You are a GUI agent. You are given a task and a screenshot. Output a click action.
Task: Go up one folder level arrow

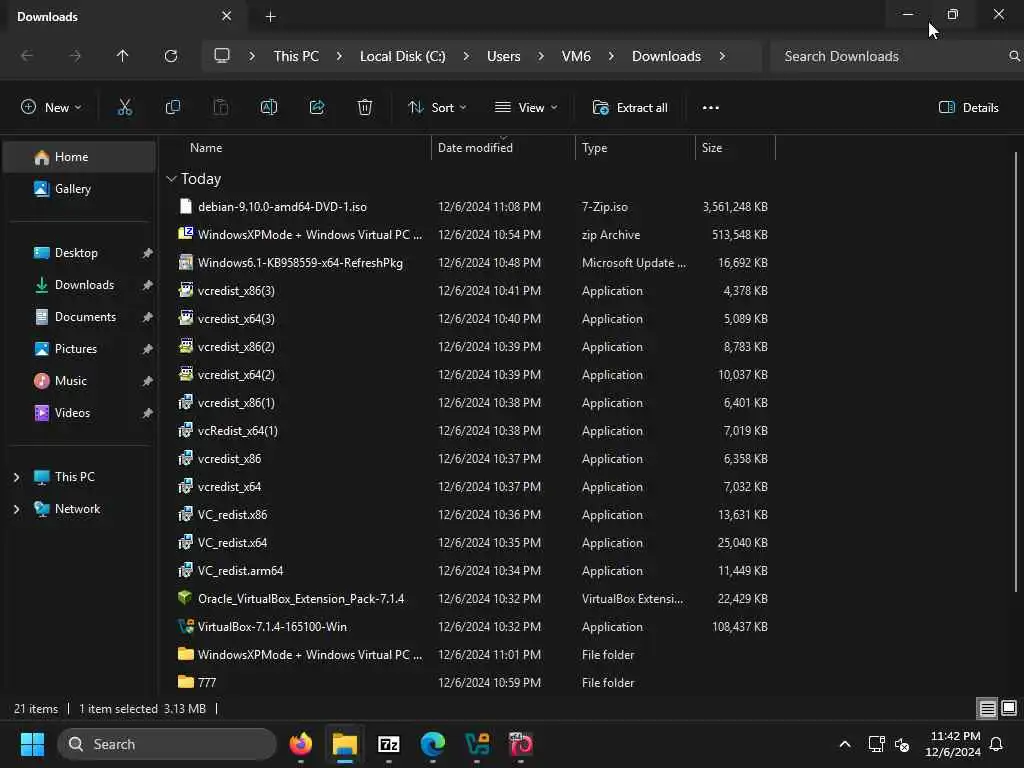pyautogui.click(x=122, y=56)
